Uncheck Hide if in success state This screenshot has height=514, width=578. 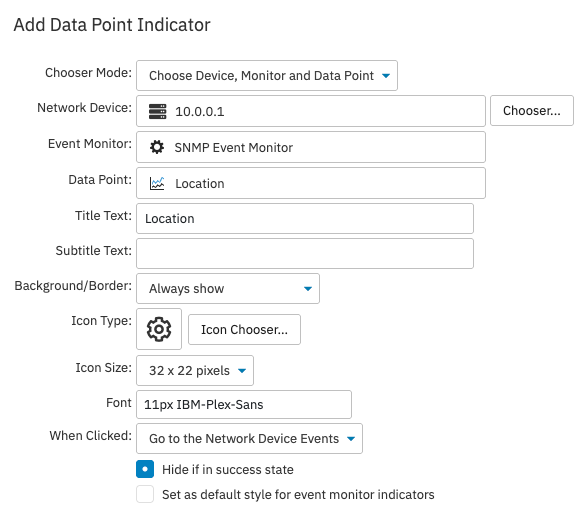[145, 469]
